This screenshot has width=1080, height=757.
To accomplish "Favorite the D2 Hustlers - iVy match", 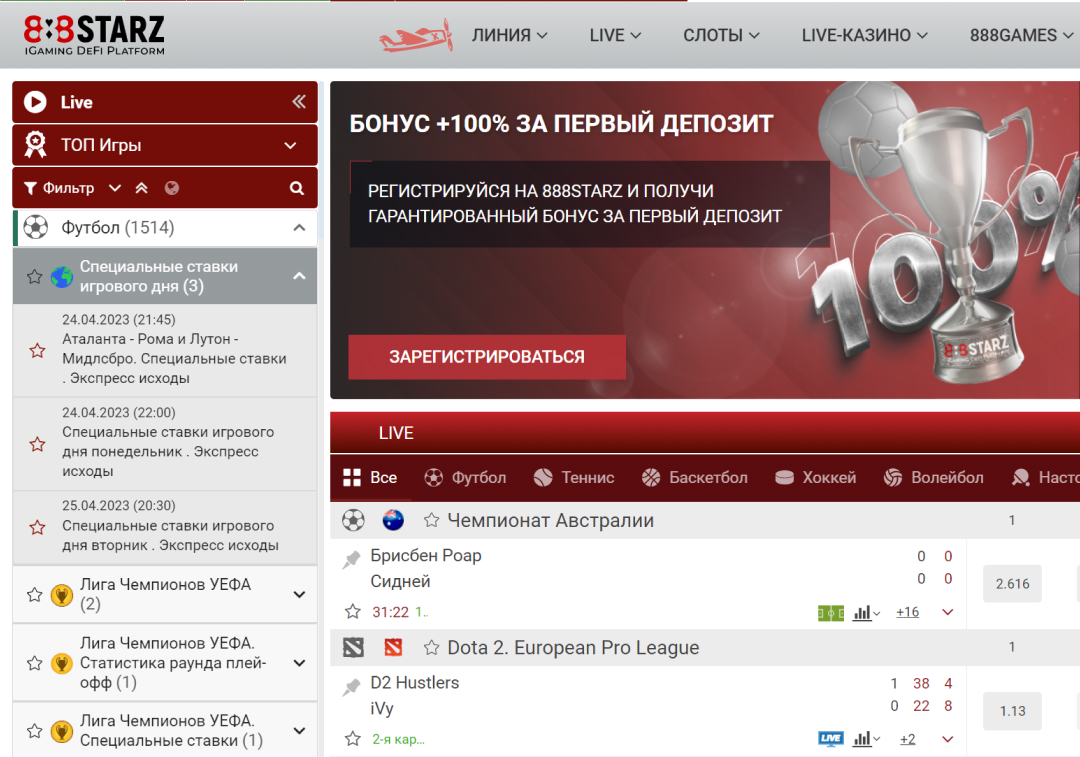I will (x=353, y=739).
